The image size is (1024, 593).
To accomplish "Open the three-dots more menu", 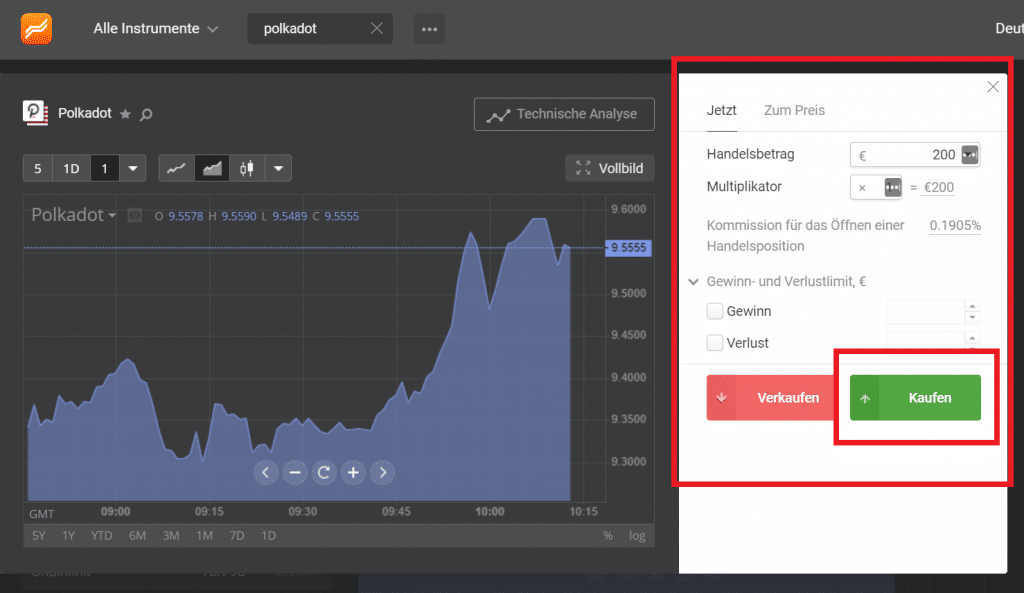I will click(429, 29).
